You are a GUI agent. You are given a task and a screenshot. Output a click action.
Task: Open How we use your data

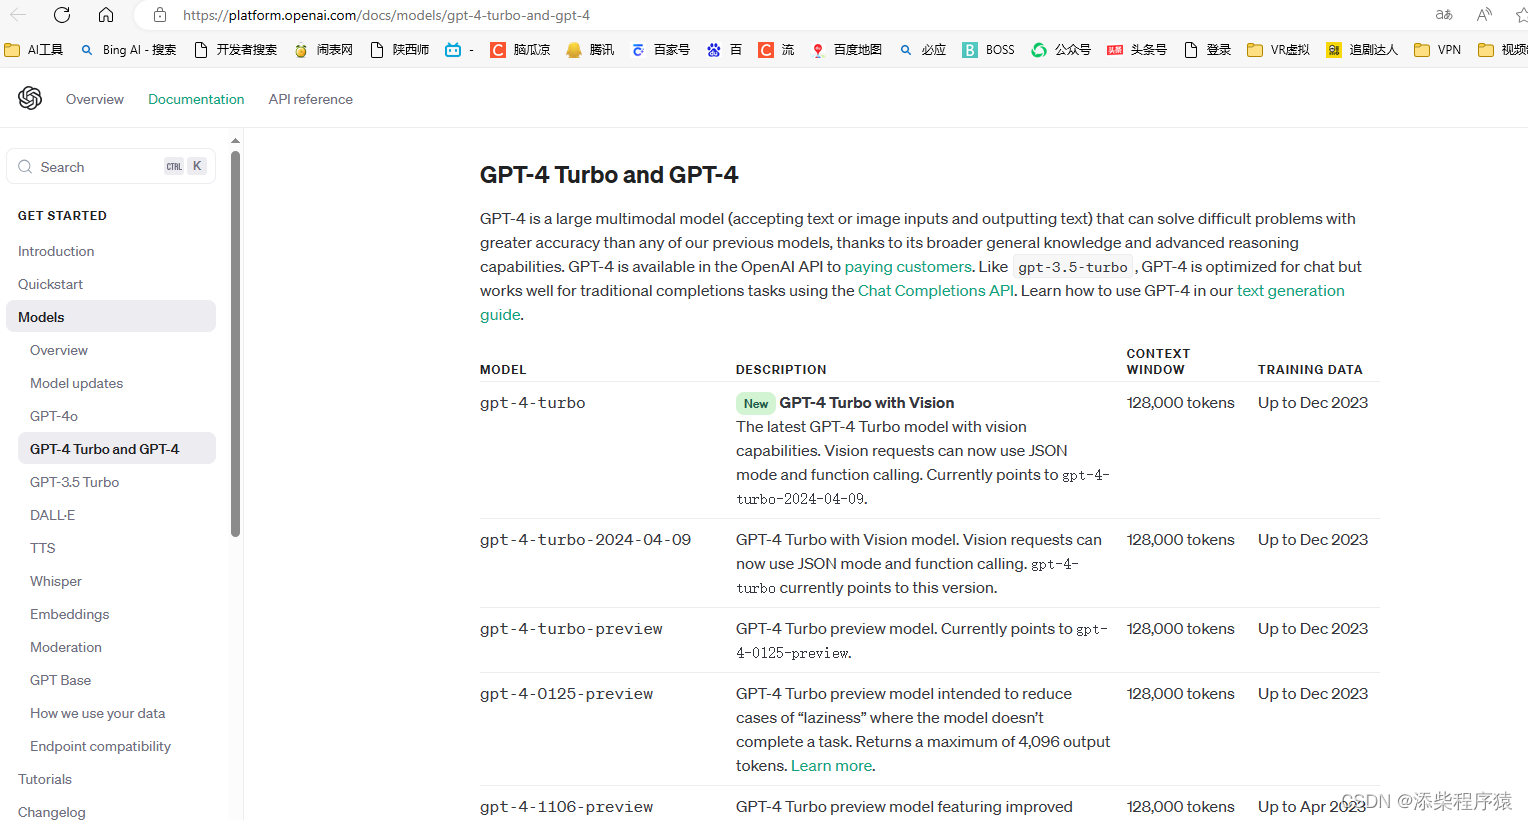[x=97, y=713]
